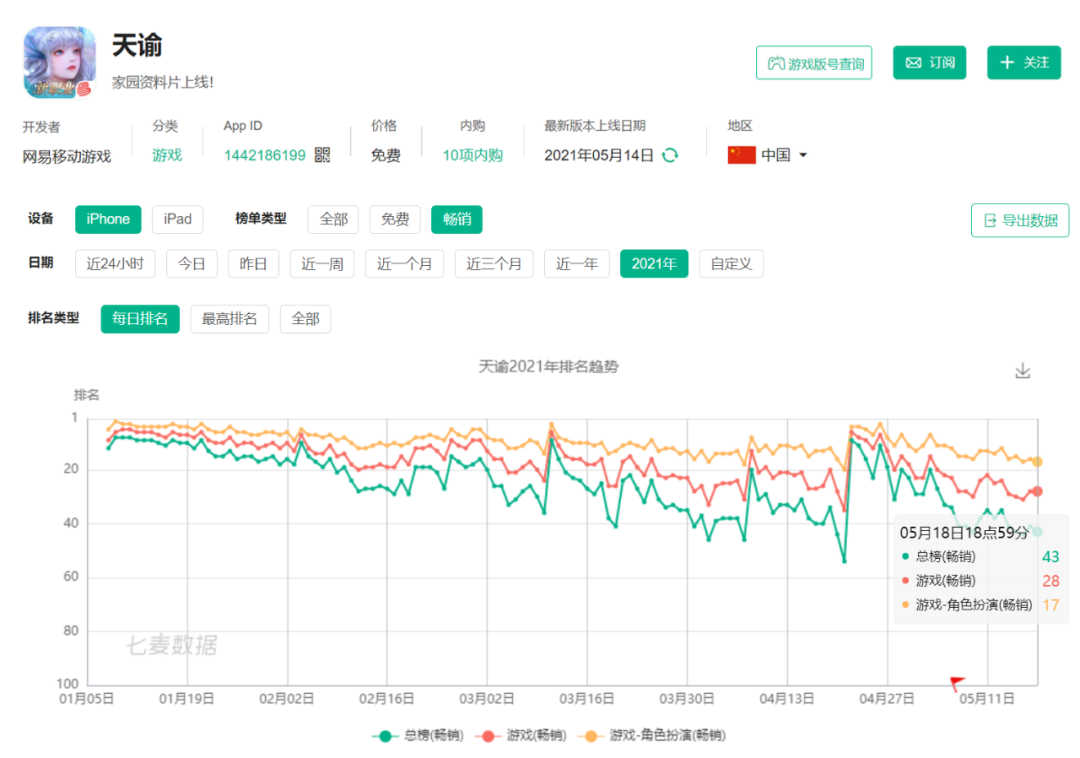
Task: Open the 10项内购 in-app purchases link
Action: 472,156
